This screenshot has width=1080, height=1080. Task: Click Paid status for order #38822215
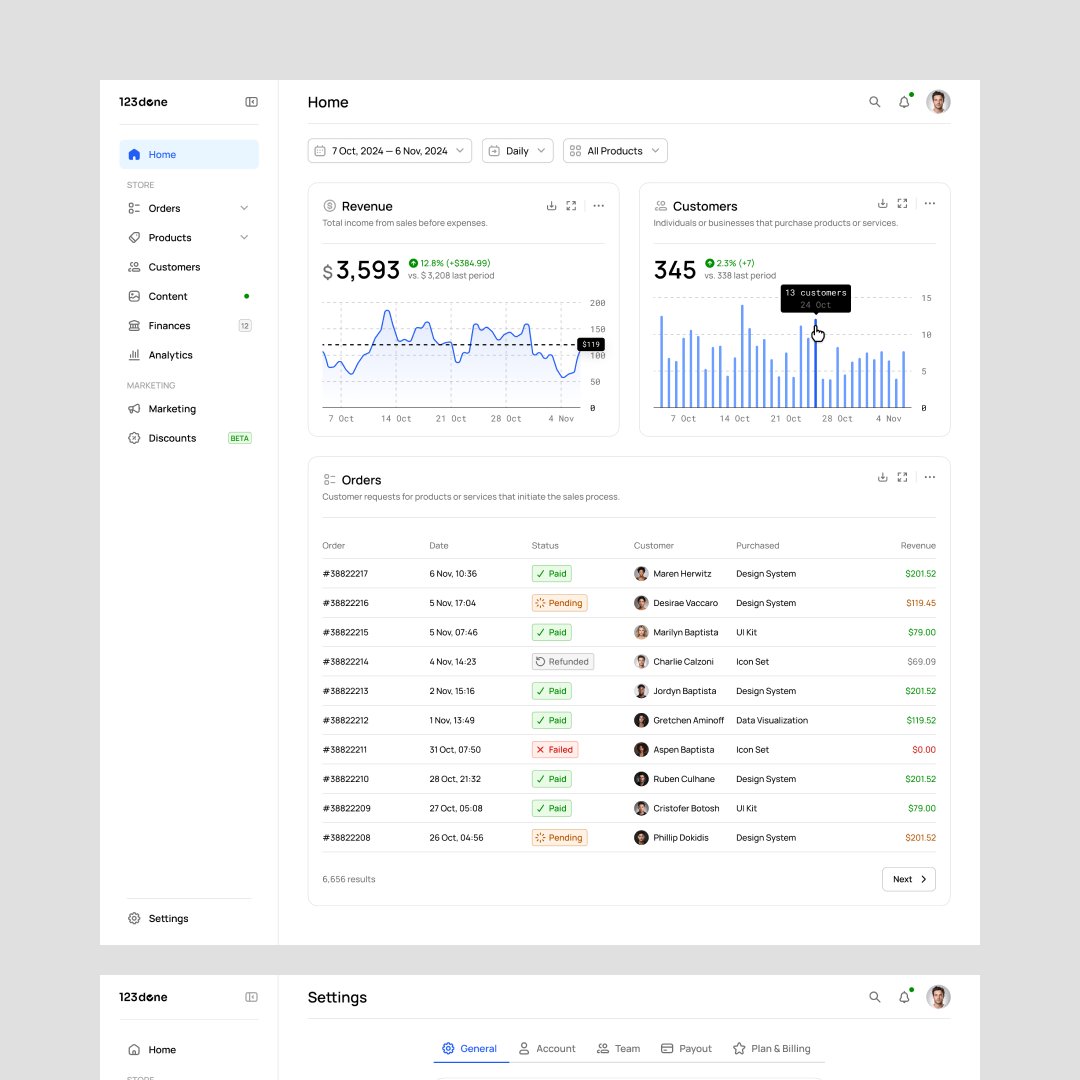[552, 632]
